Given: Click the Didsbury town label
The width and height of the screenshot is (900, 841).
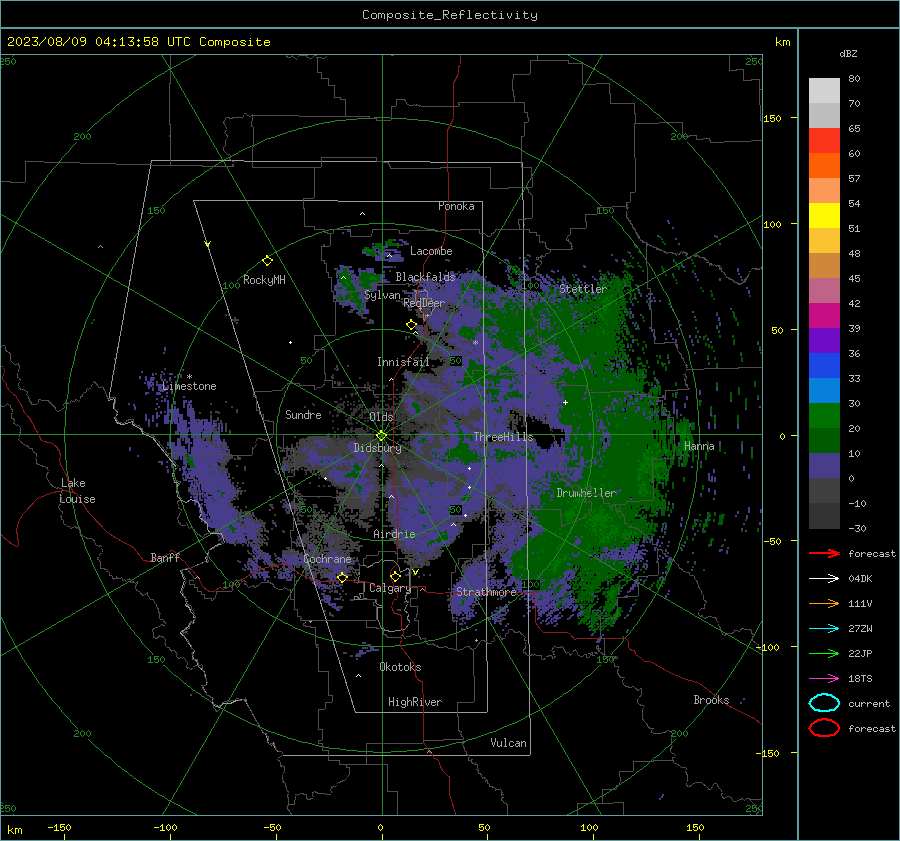Looking at the screenshot, I should point(377,448).
